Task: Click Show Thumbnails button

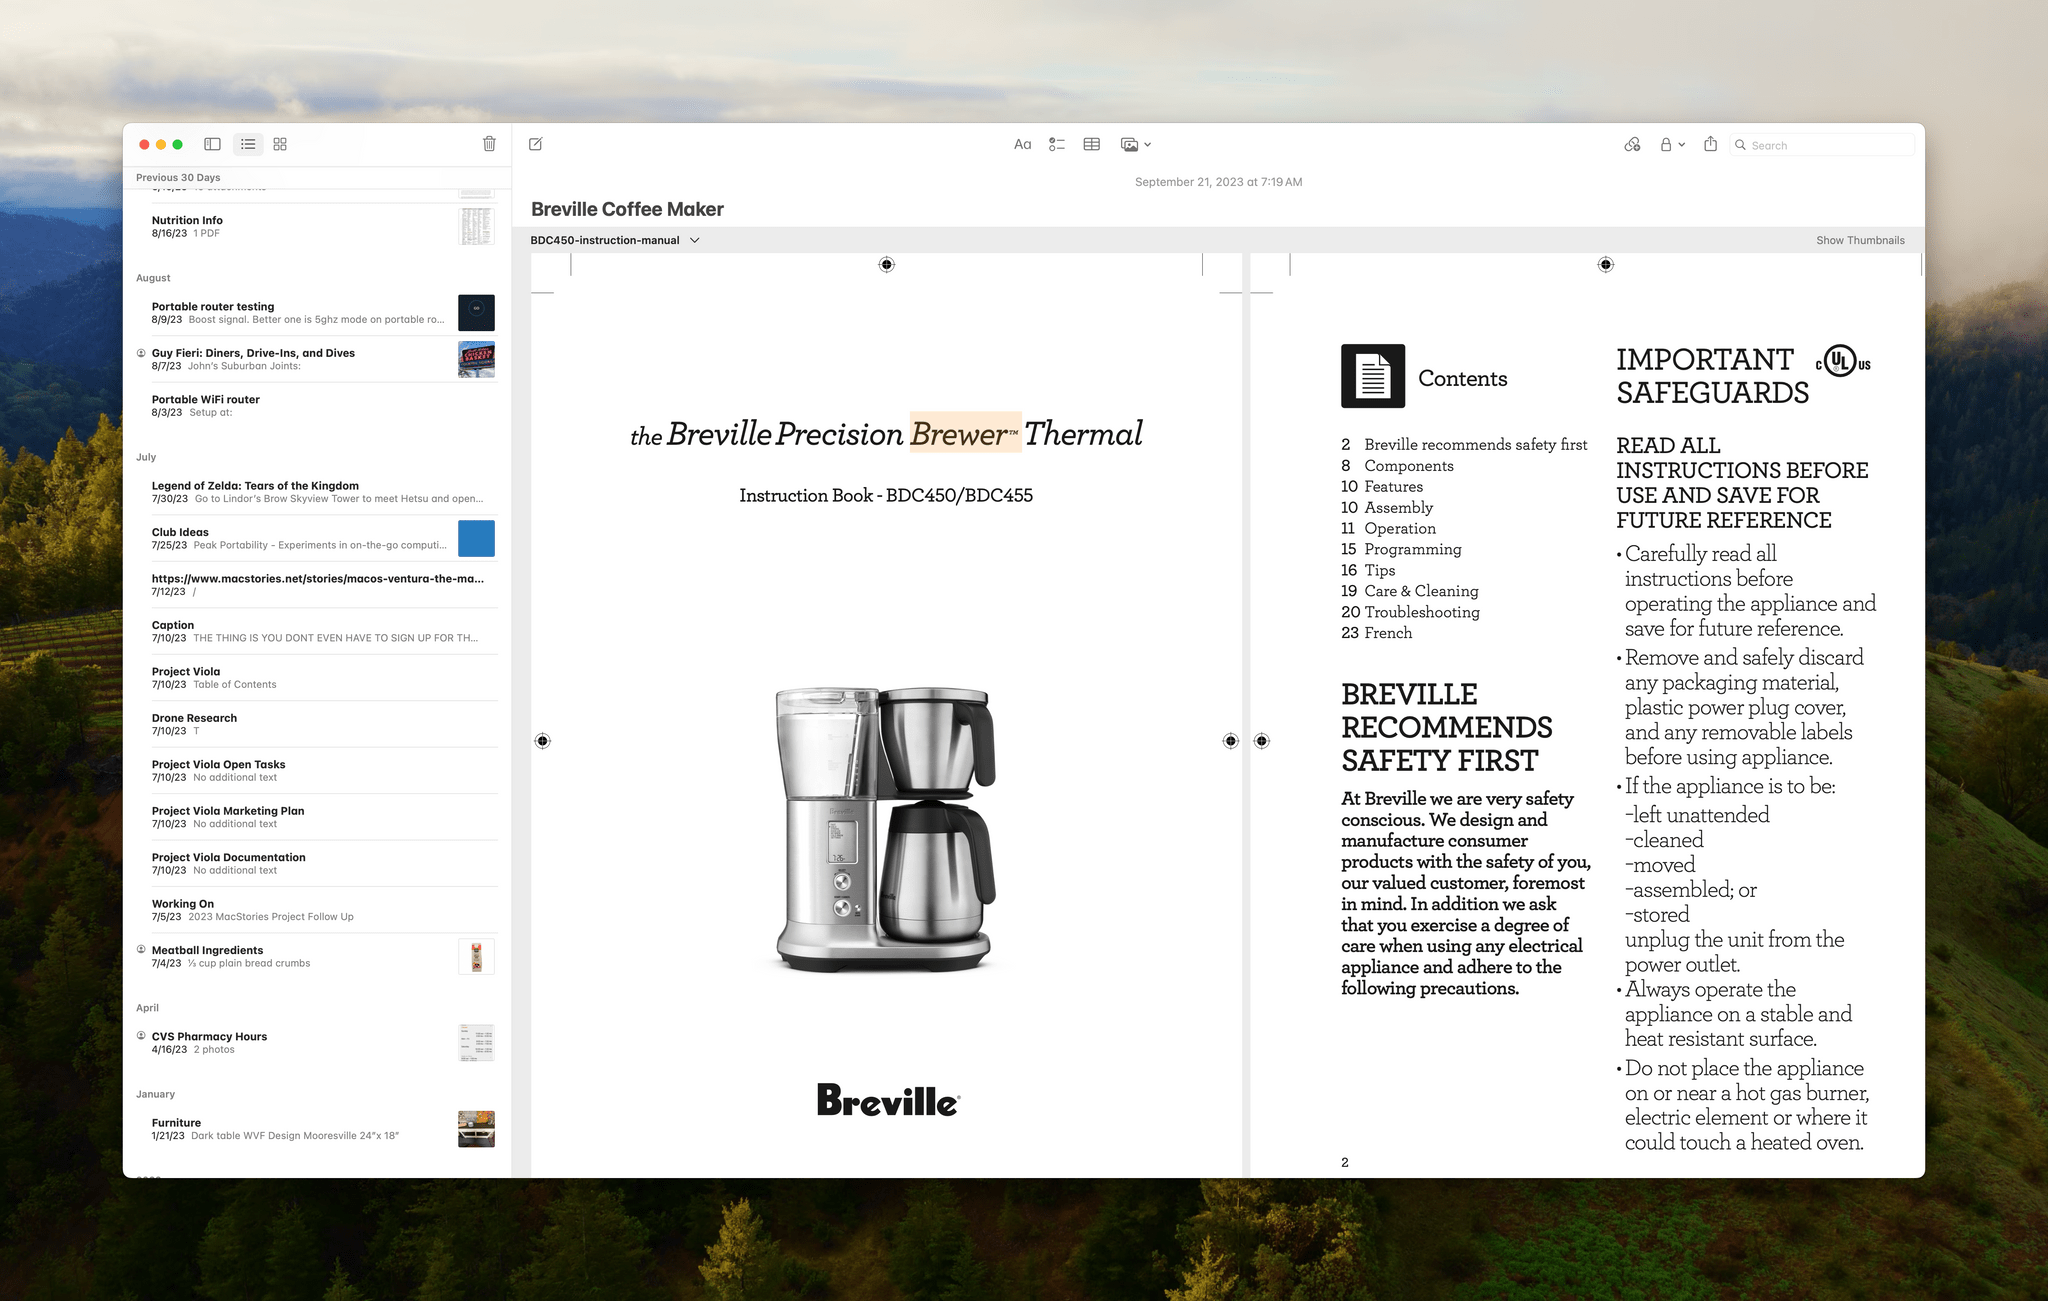Action: click(1855, 239)
